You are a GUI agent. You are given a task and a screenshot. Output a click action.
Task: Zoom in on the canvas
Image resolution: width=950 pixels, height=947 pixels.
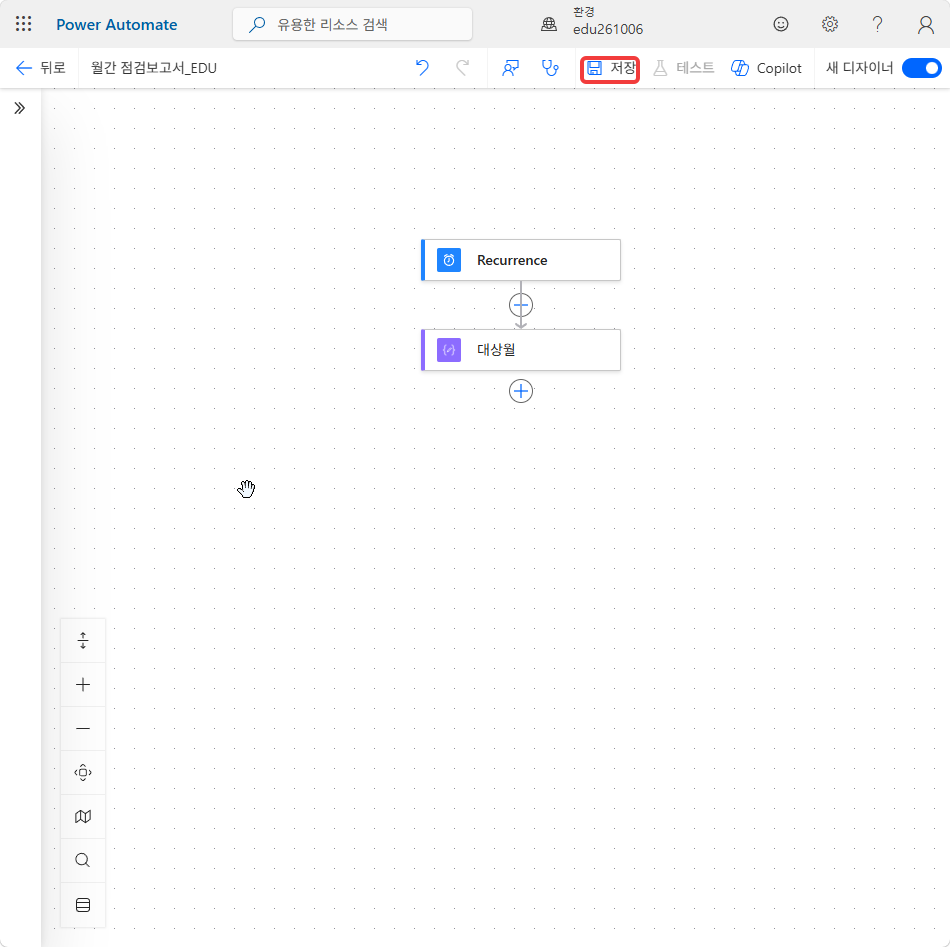(83, 685)
